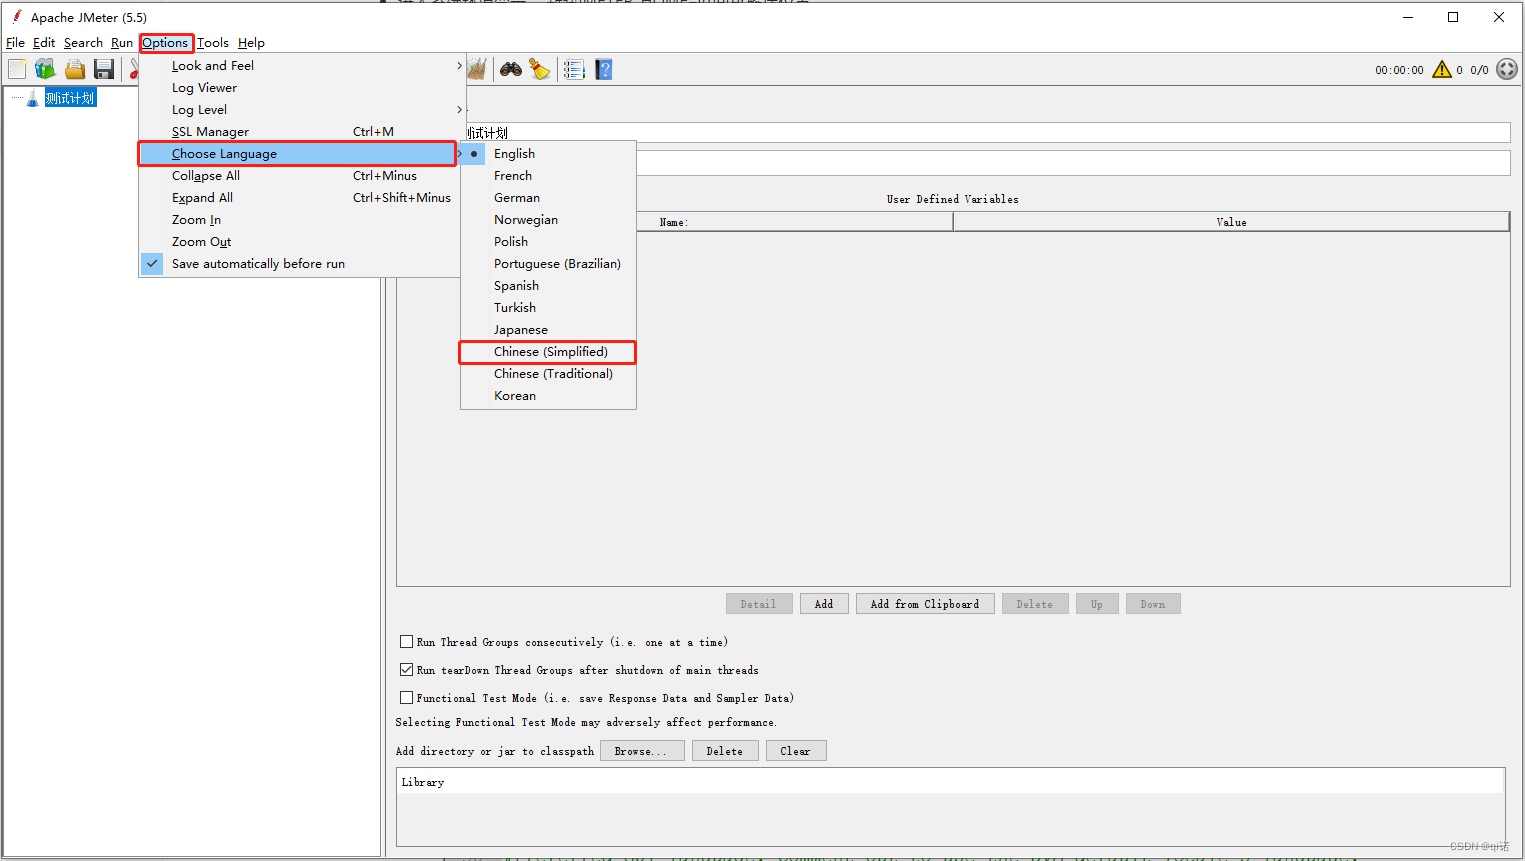Viewport: 1525px width, 861px height.
Task: Open Choose Language submenu
Action: 298,154
